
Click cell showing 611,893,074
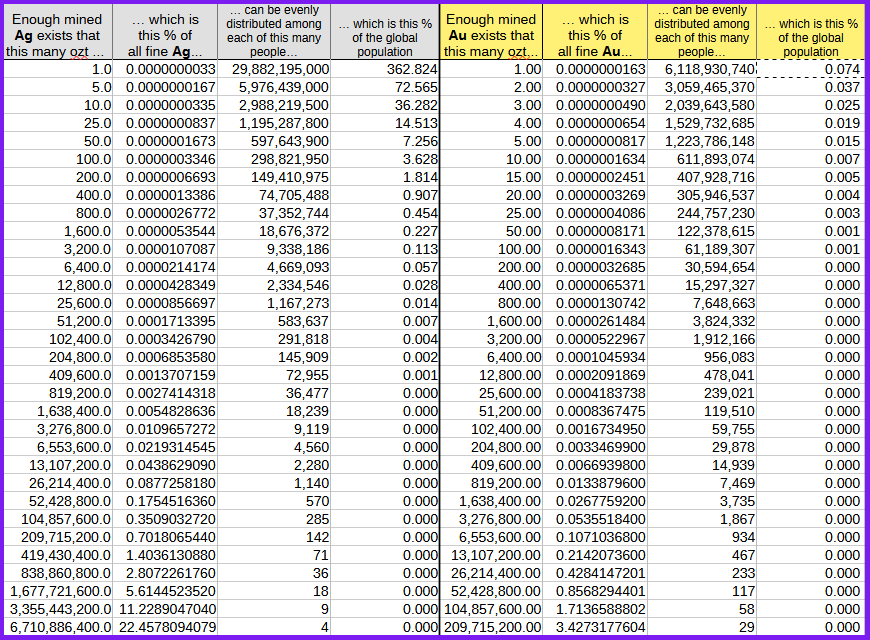point(702,159)
